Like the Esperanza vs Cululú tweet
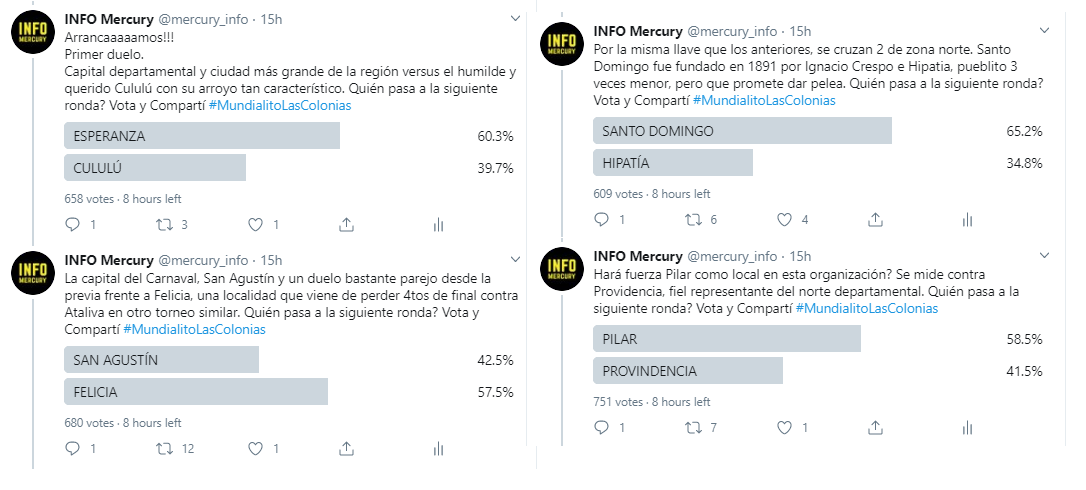This screenshot has height=490, width=1086. coord(255,225)
